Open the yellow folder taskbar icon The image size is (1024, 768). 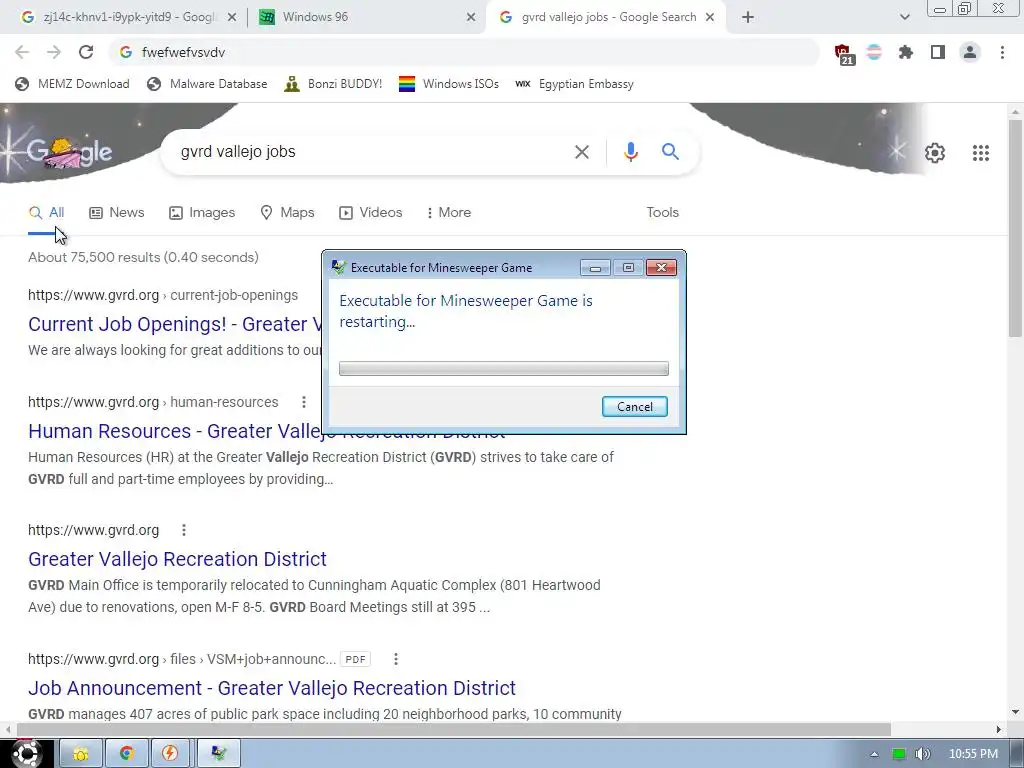[x=81, y=754]
